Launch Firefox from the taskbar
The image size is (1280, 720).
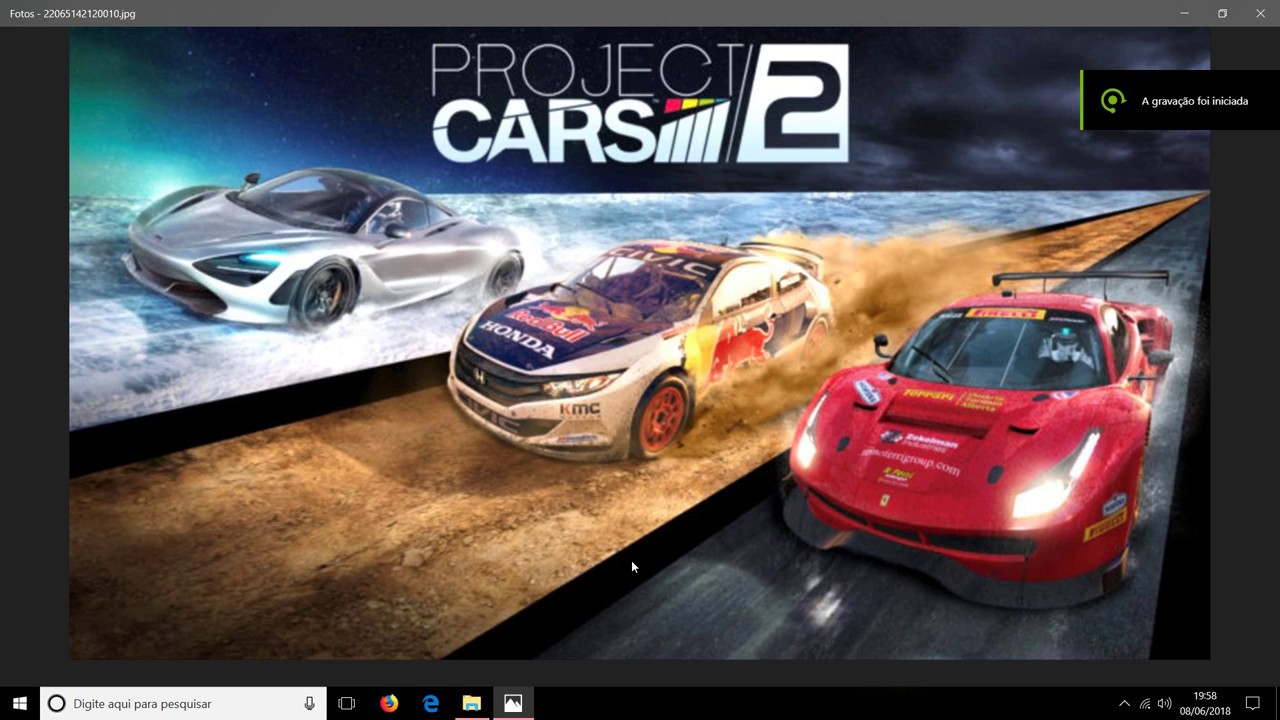coord(389,703)
